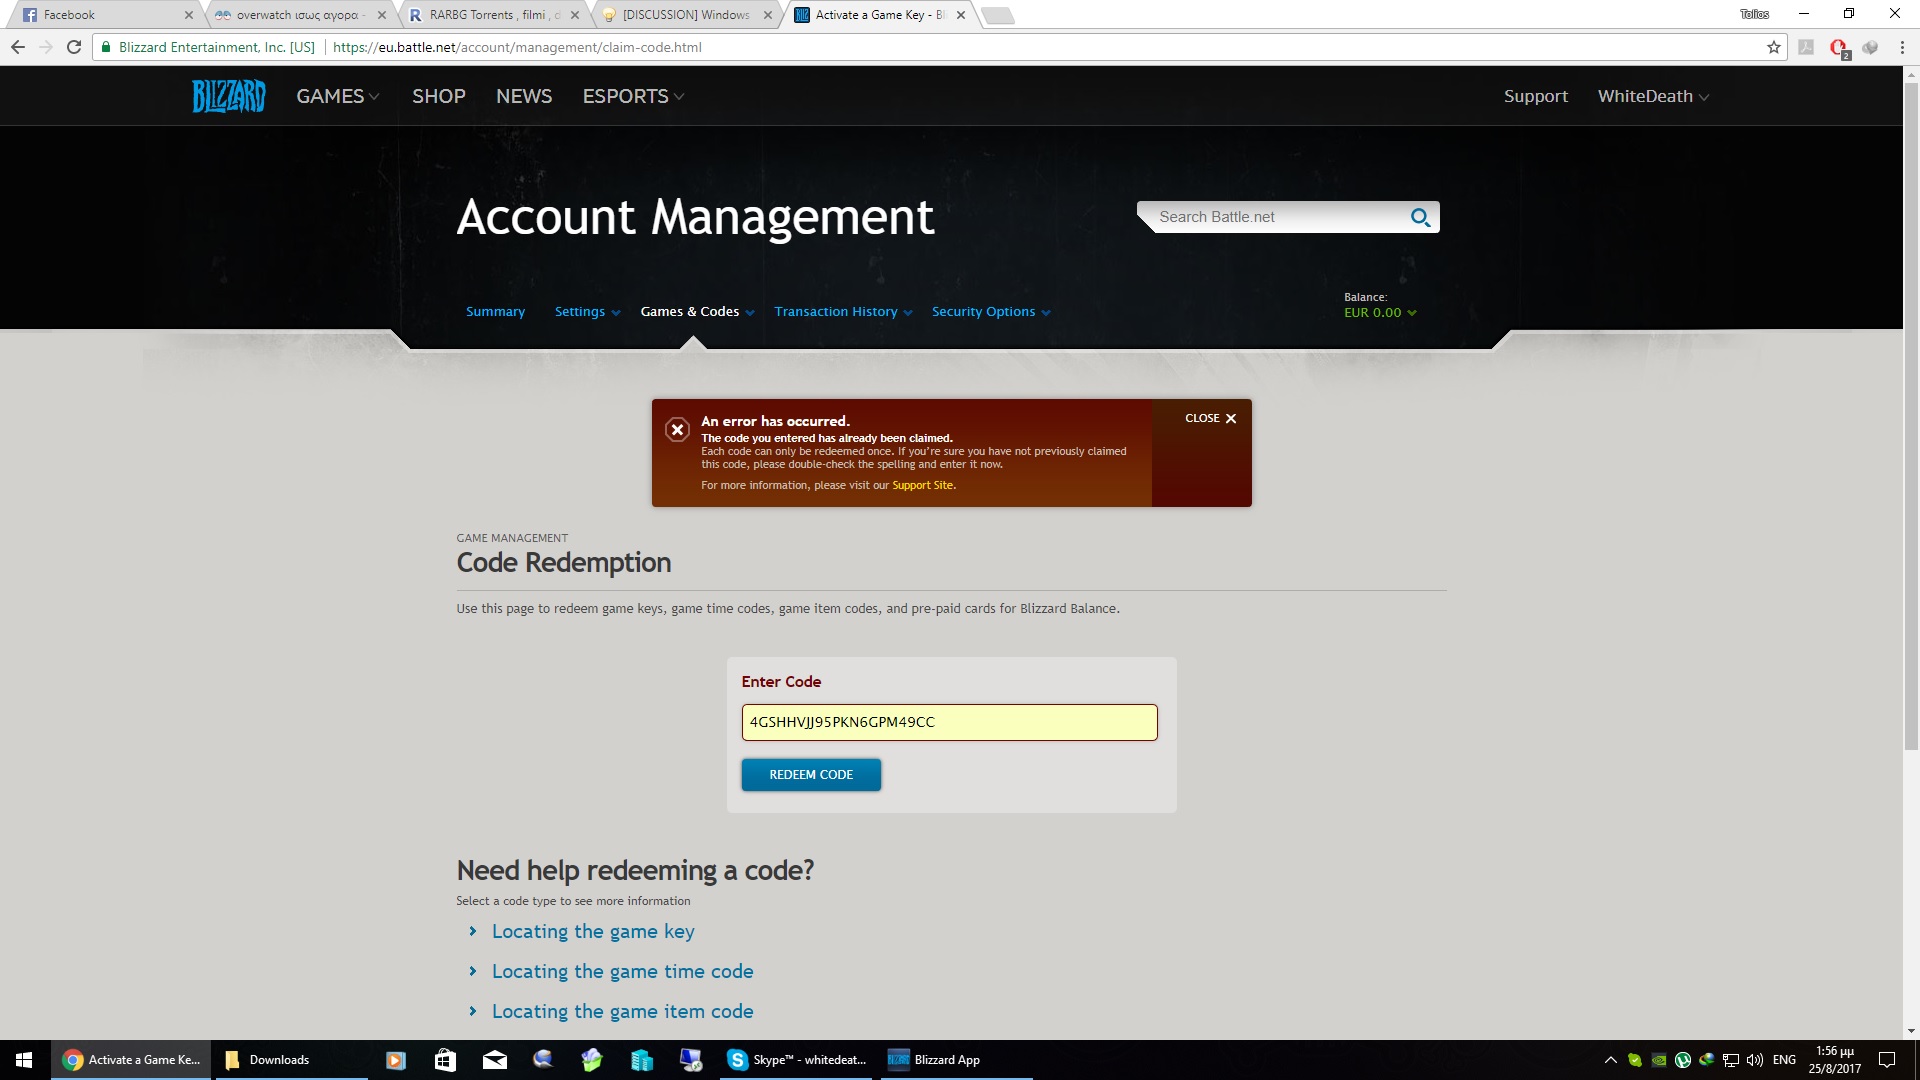
Task: Show hidden system tray icons
Action: pos(1610,1060)
